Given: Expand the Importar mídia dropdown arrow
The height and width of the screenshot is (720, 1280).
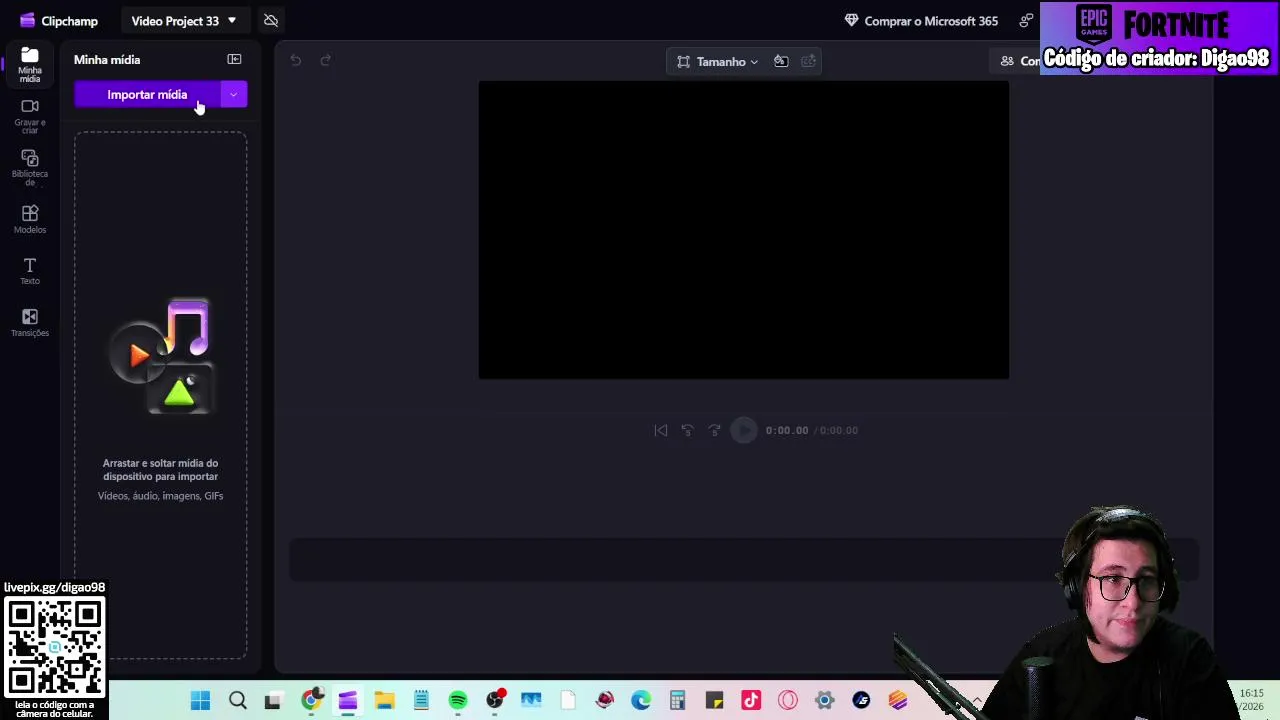Looking at the screenshot, I should [234, 95].
